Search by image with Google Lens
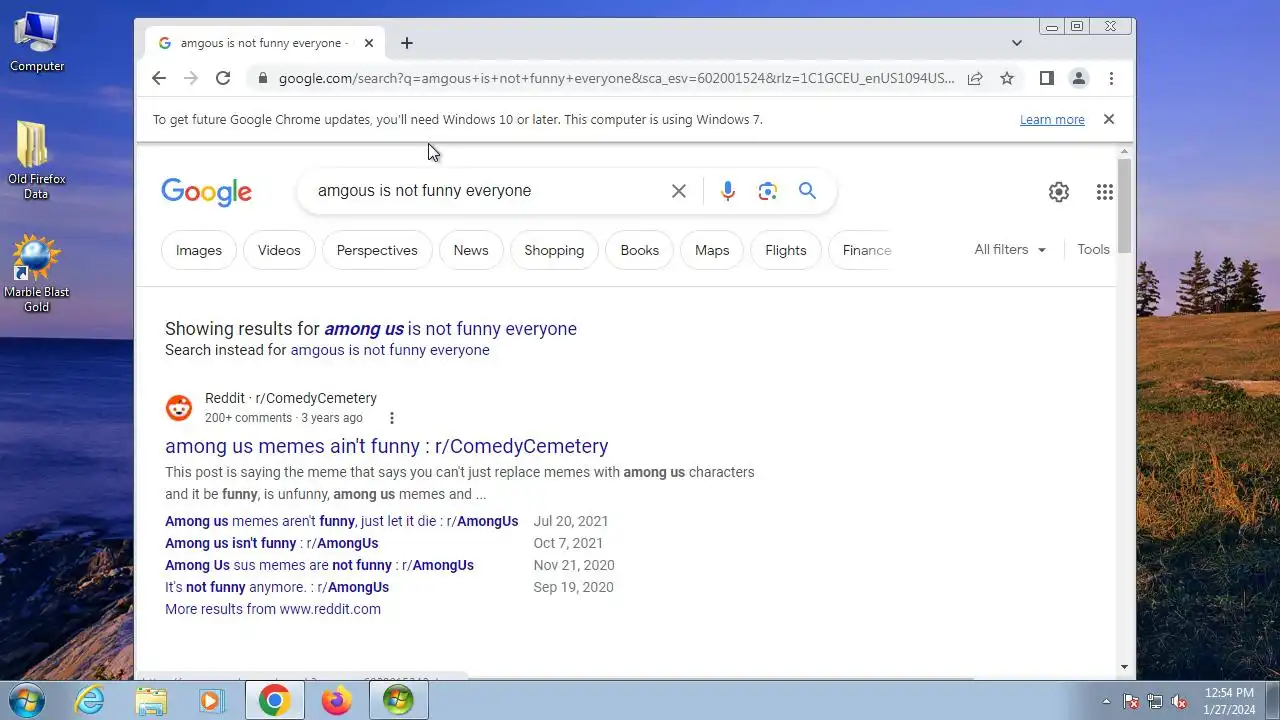1280x720 pixels. coord(768,191)
